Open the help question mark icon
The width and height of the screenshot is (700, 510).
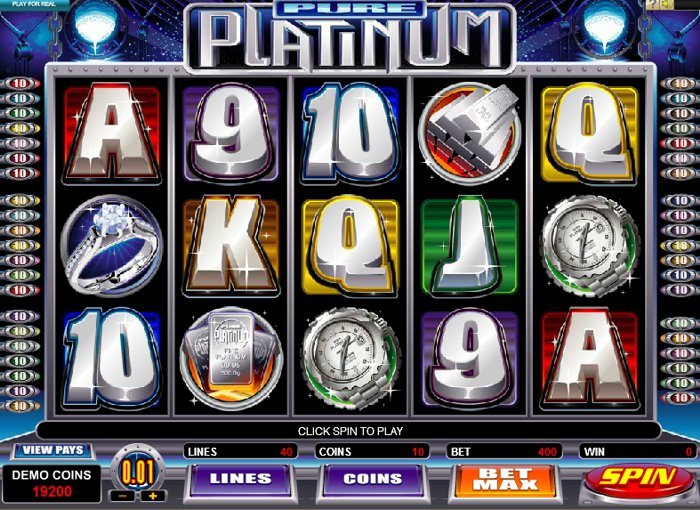(x=654, y=4)
